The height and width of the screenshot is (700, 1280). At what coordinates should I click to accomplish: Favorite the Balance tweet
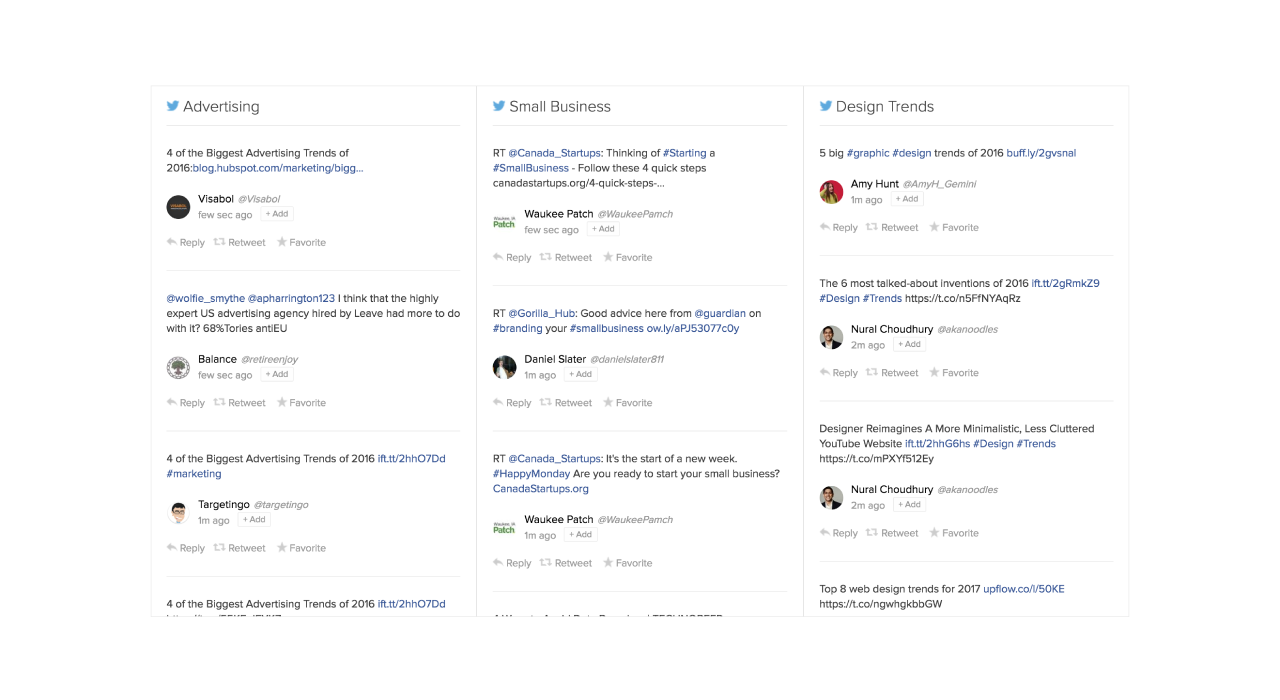click(301, 403)
